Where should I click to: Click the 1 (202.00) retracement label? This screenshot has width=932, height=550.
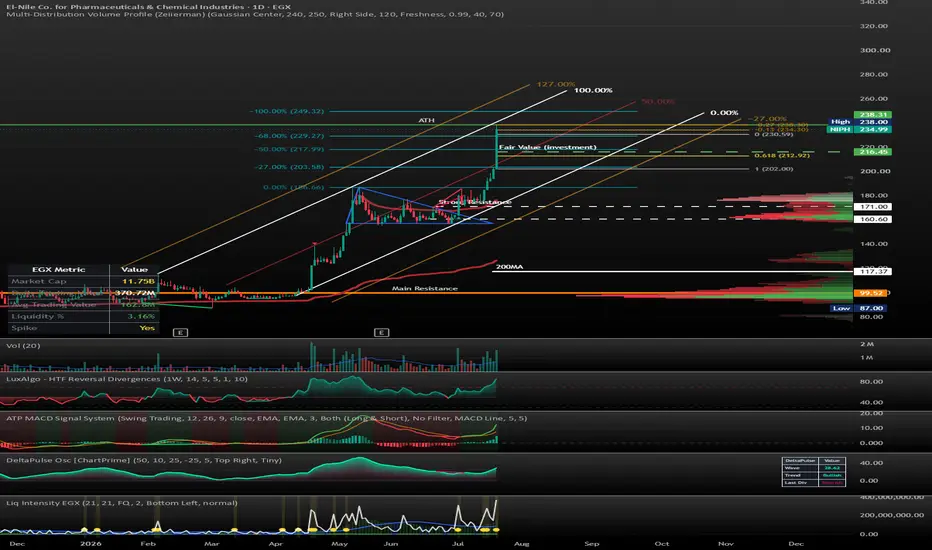point(773,169)
